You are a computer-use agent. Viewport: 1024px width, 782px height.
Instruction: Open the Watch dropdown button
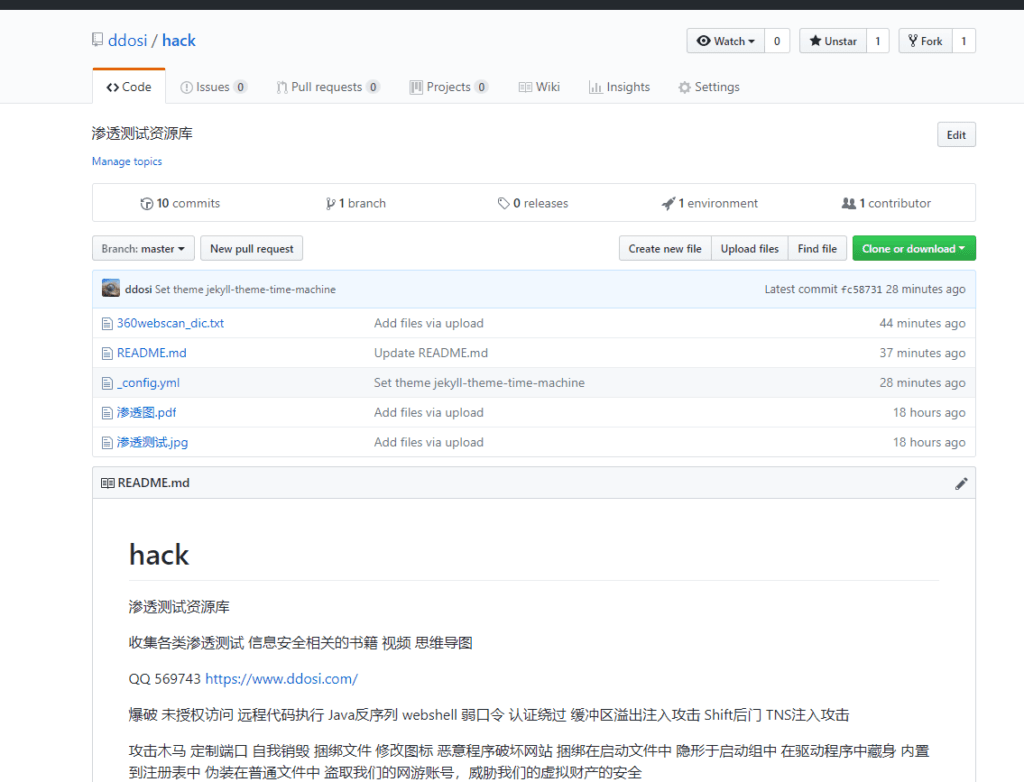pyautogui.click(x=726, y=41)
